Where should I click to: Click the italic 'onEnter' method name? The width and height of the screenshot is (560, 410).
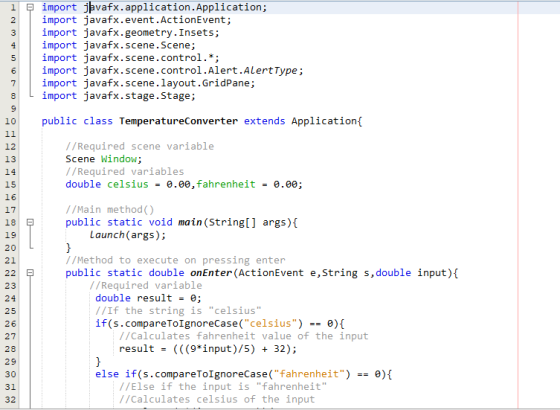[211, 273]
